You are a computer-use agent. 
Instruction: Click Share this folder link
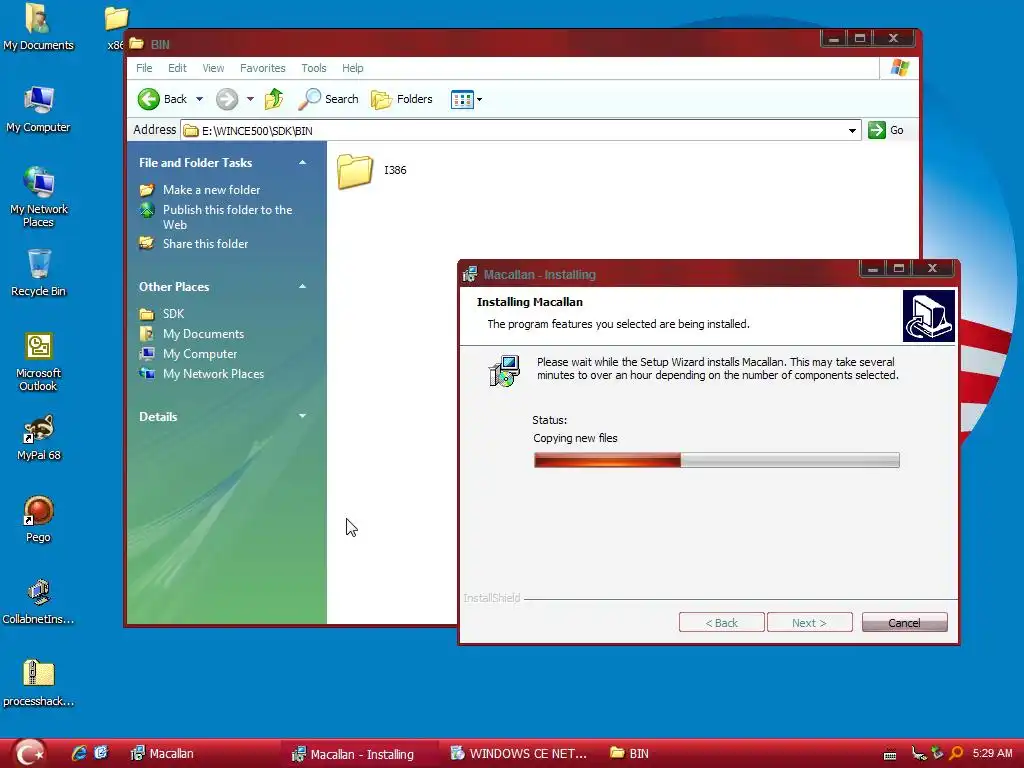coord(206,244)
